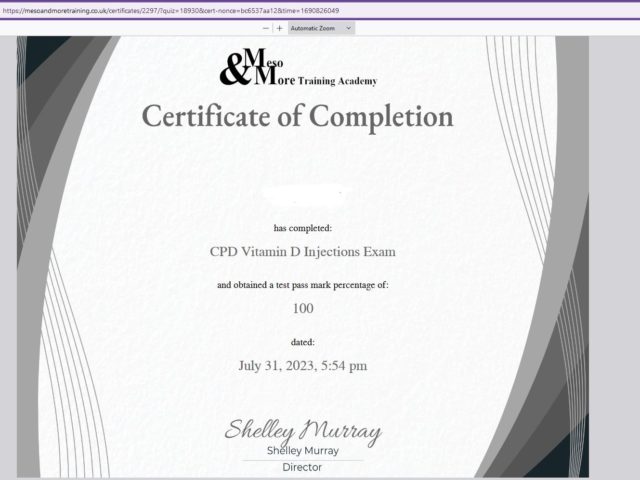Click the zoom in plus icon

point(279,28)
